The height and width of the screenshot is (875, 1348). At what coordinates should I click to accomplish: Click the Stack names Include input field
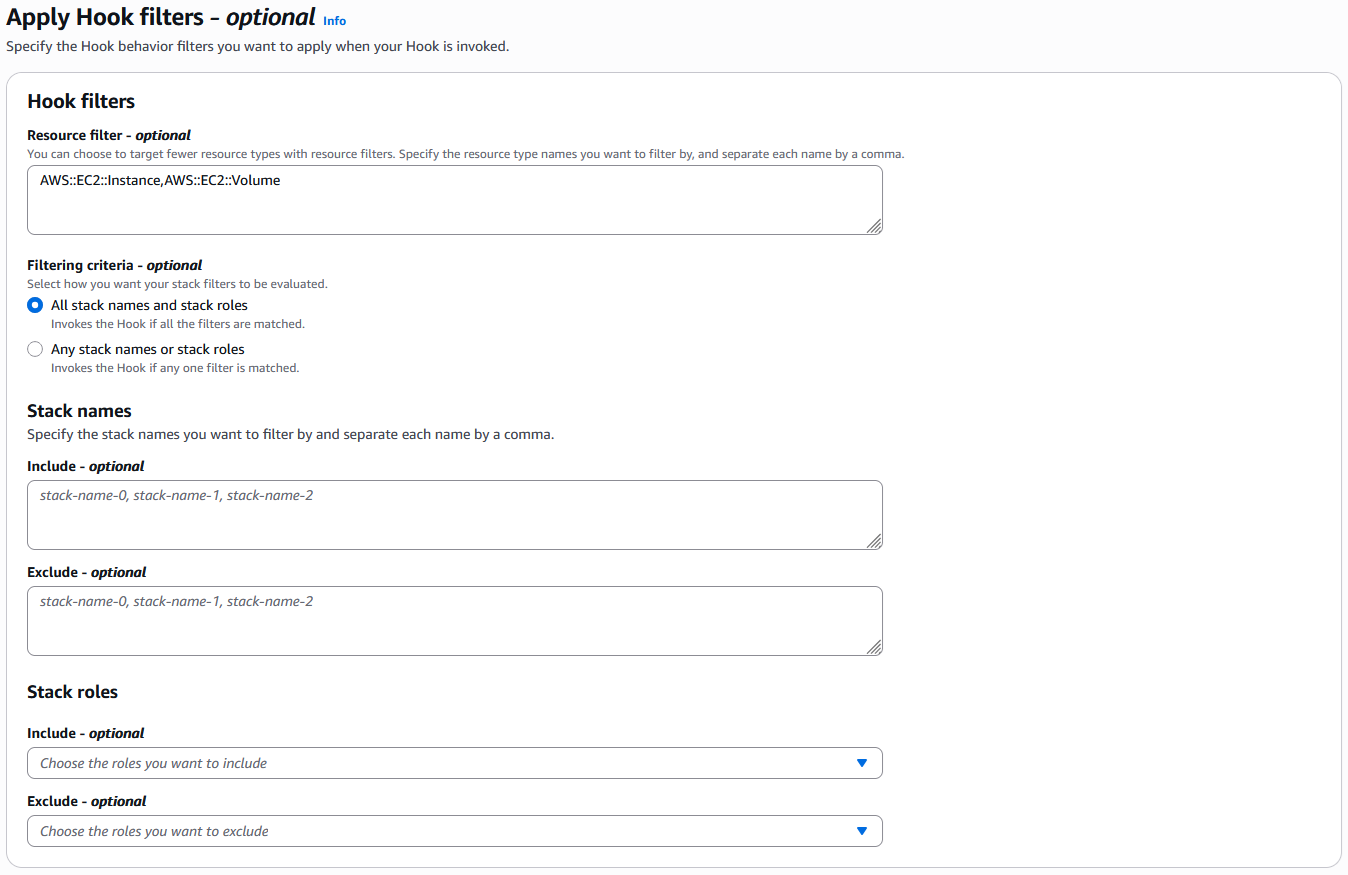coord(455,515)
